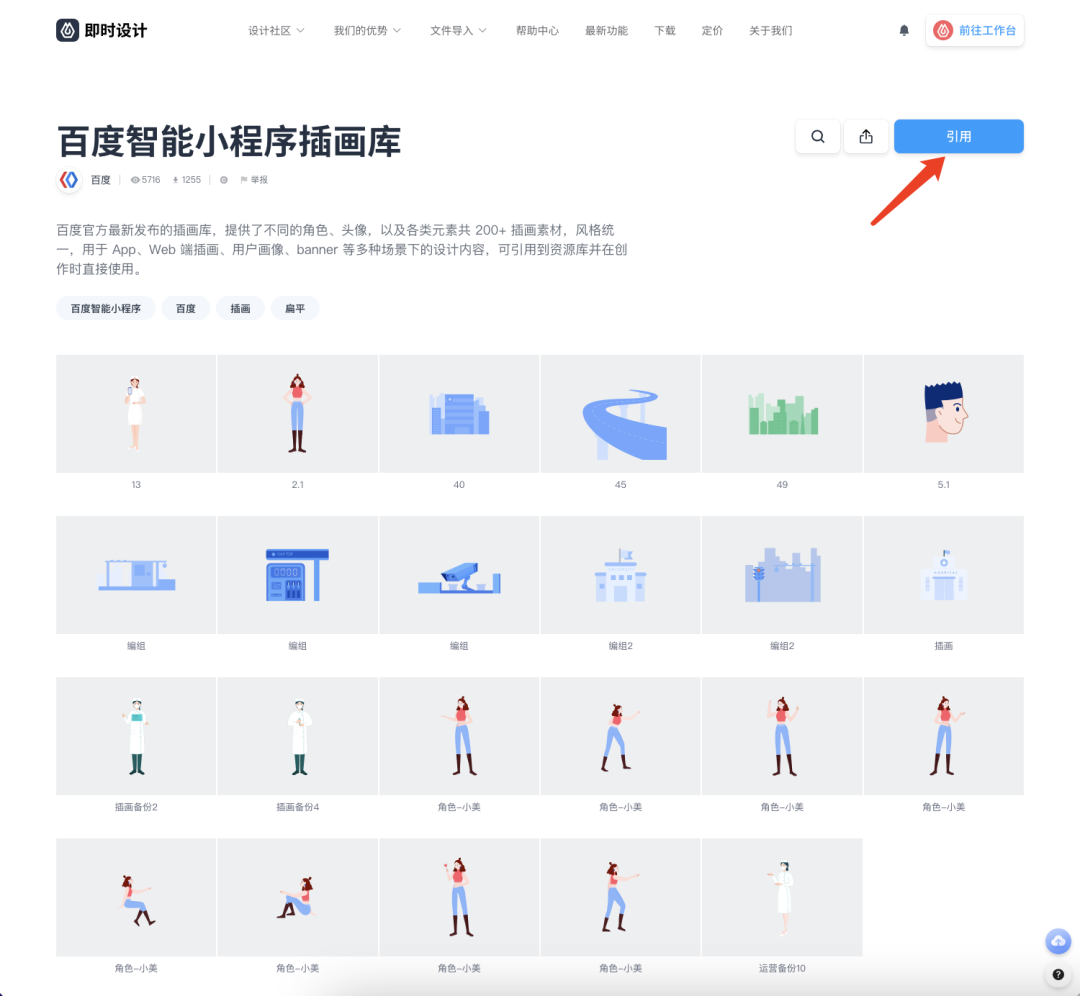Image resolution: width=1080 pixels, height=996 pixels.
Task: Open the help question mark button
Action: (1058, 974)
